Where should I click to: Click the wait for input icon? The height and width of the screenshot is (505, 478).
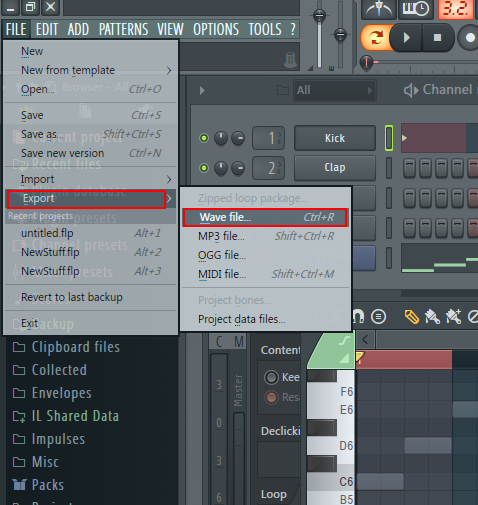pos(416,9)
